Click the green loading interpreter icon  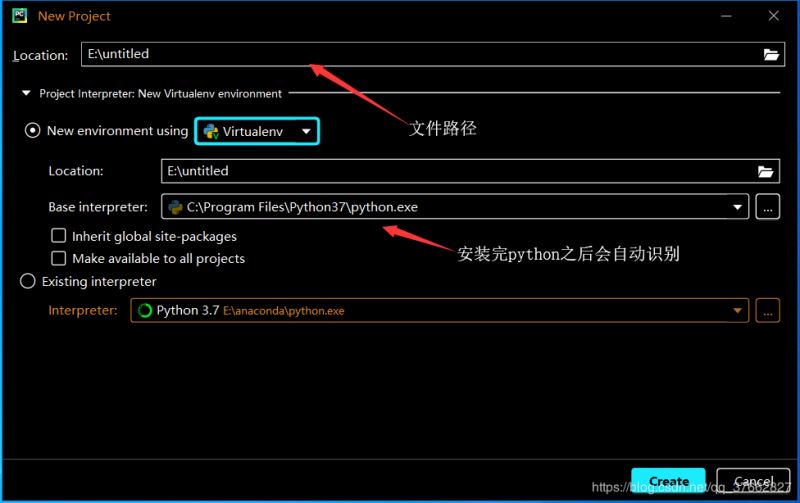pos(145,311)
